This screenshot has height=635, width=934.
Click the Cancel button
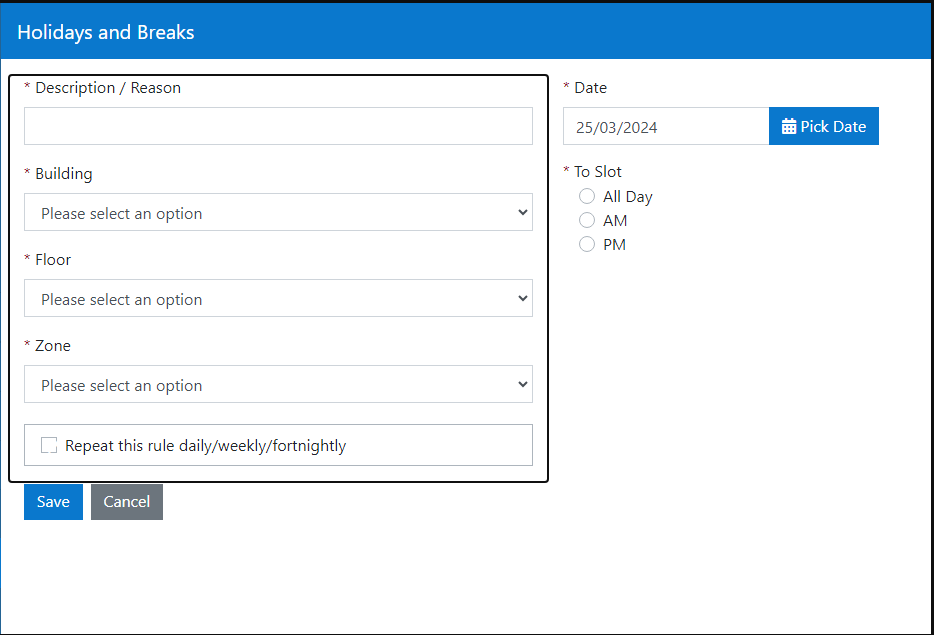127,502
